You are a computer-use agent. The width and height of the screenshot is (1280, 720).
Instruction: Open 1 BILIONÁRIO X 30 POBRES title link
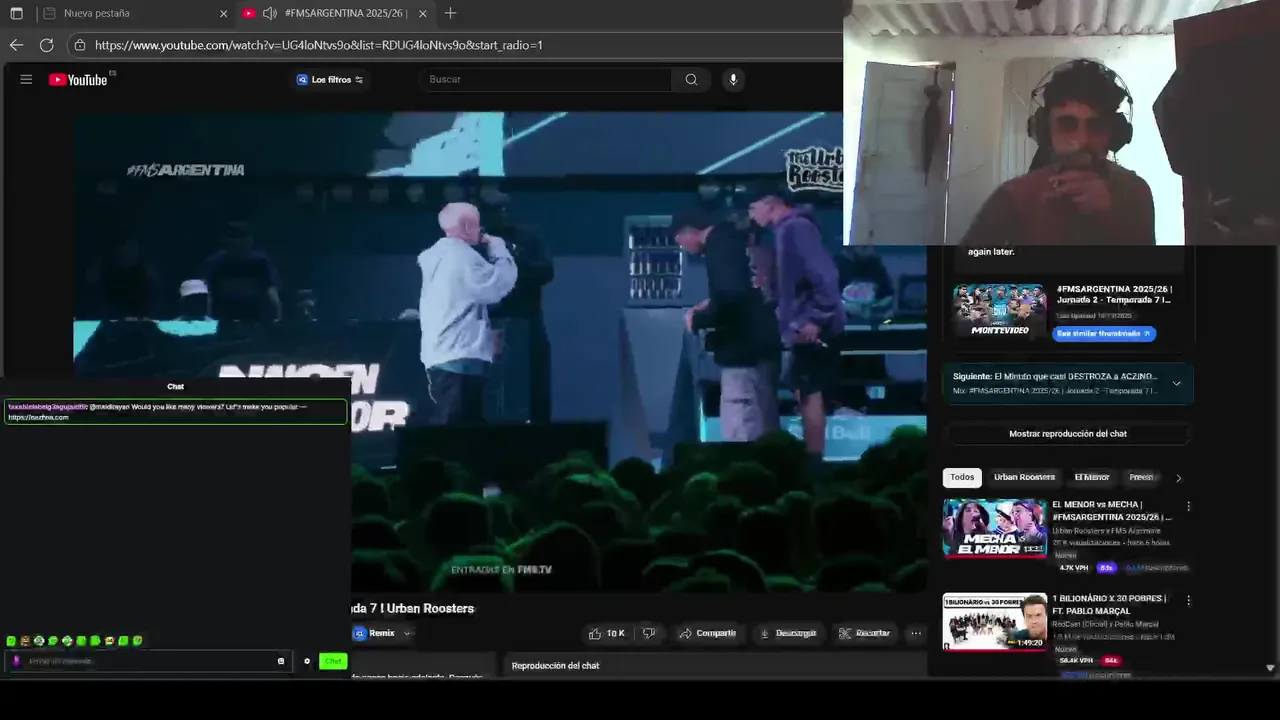[1109, 605]
